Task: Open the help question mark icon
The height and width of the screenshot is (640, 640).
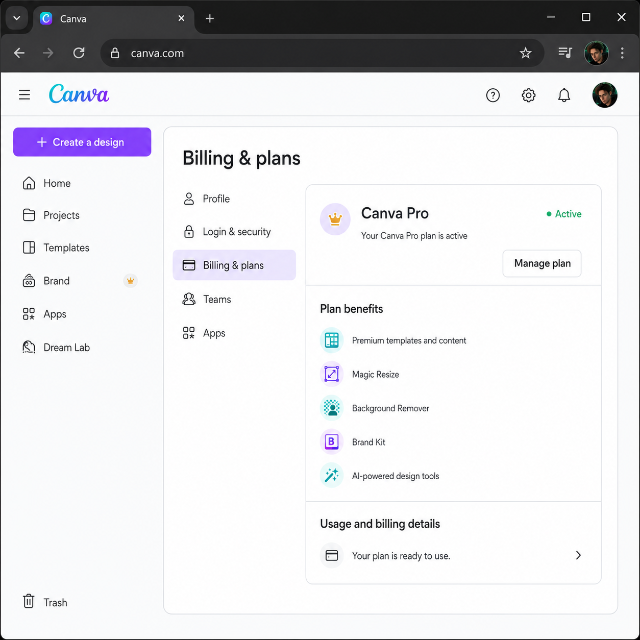Action: pos(493,95)
